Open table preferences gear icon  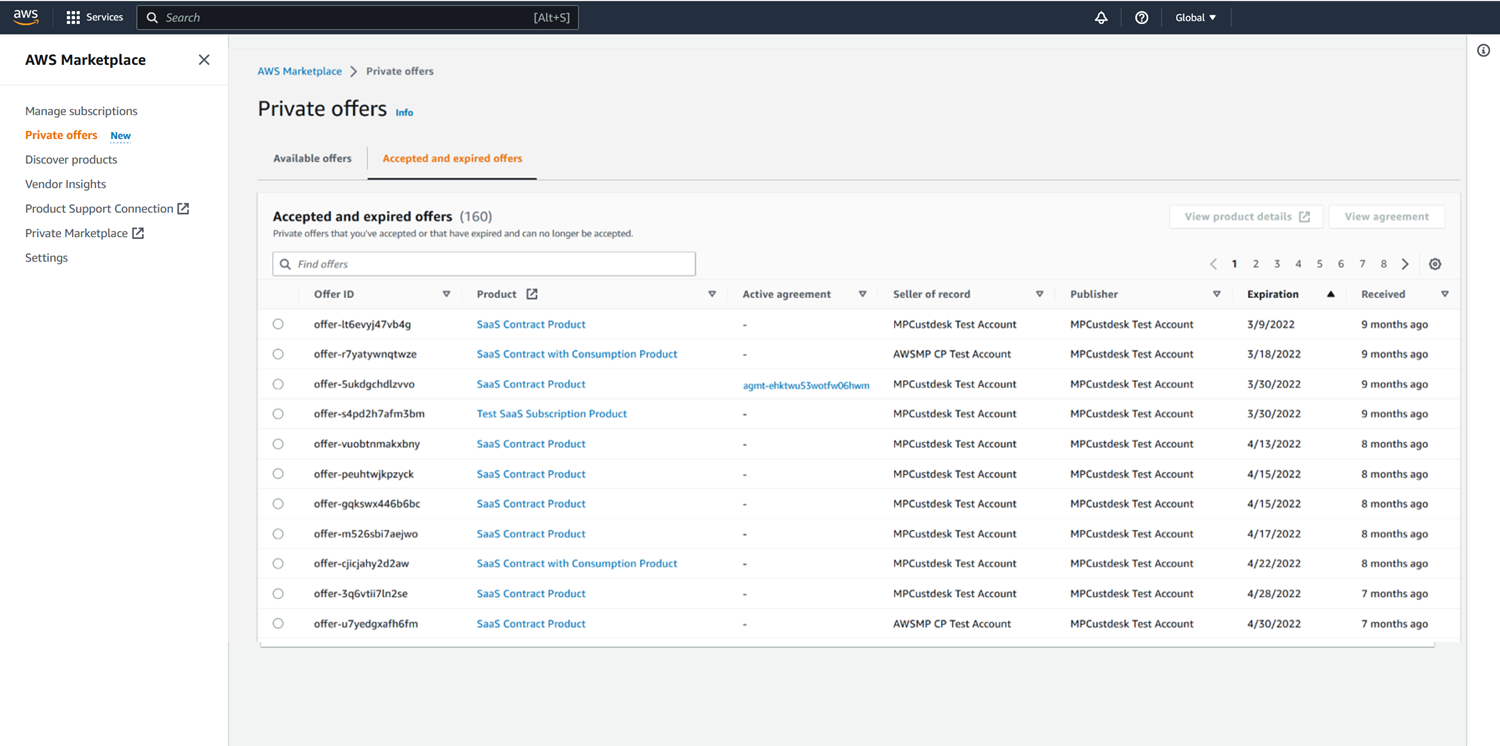pyautogui.click(x=1435, y=264)
